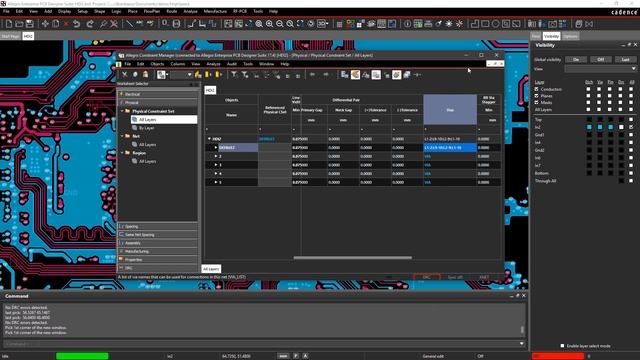Click the forward arrow icon in Constraint Manager

pyautogui.click(x=326, y=75)
